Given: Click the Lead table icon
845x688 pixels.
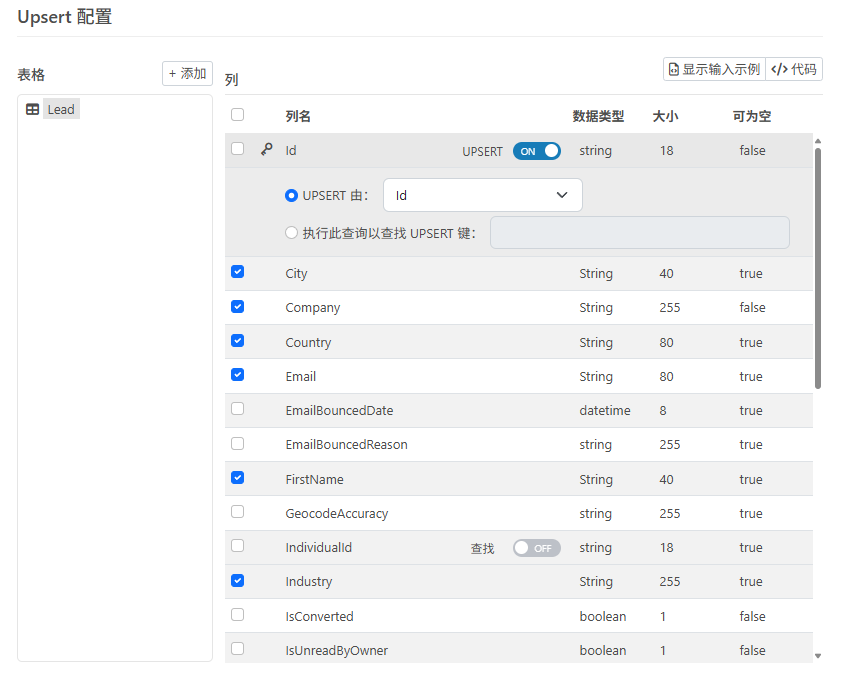Looking at the screenshot, I should pyautogui.click(x=33, y=110).
